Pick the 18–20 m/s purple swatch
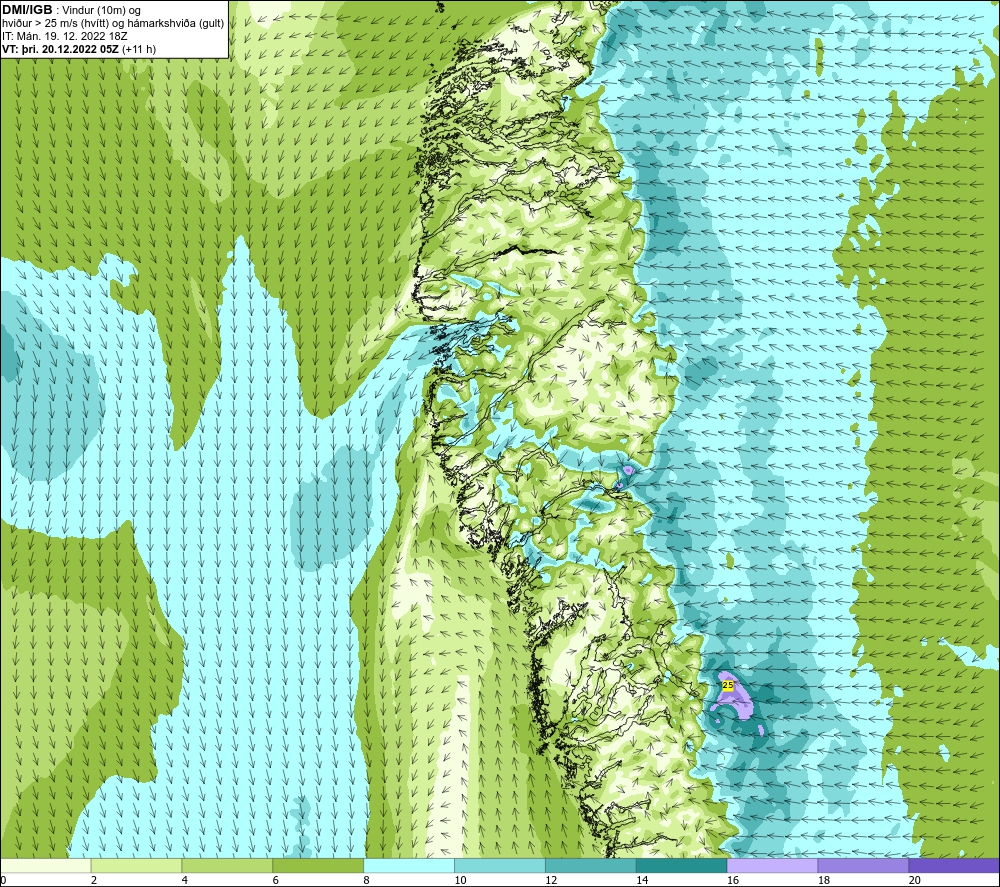The image size is (1000, 887). [x=863, y=866]
